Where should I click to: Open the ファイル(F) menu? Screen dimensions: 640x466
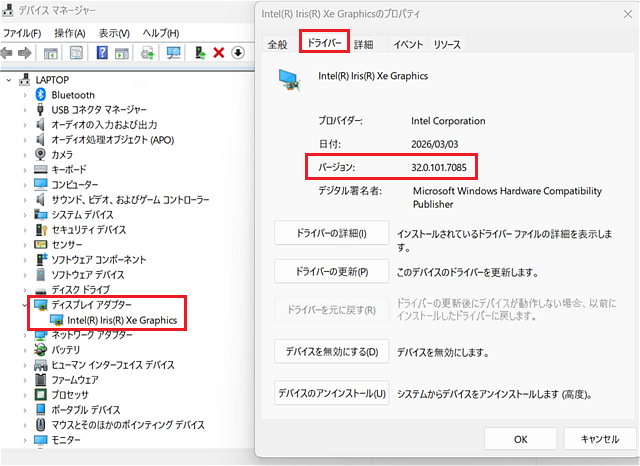point(22,33)
